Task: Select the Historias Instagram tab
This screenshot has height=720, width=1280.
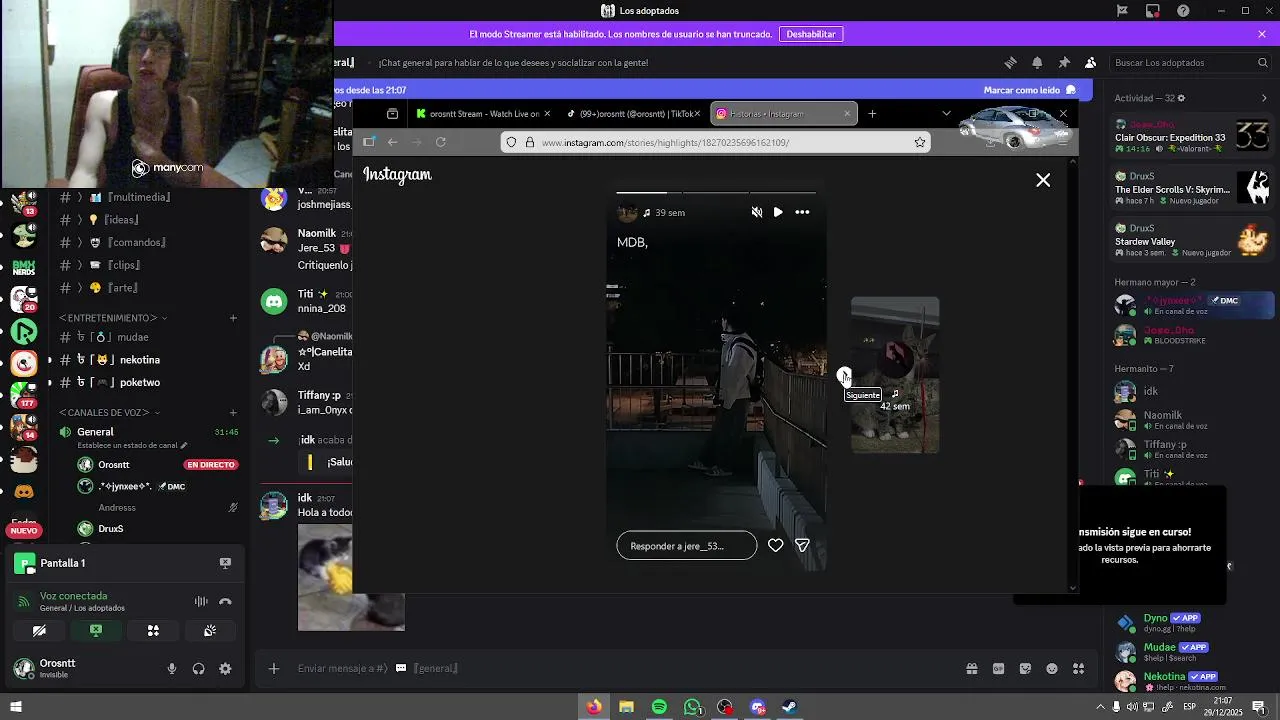Action: pyautogui.click(x=782, y=114)
